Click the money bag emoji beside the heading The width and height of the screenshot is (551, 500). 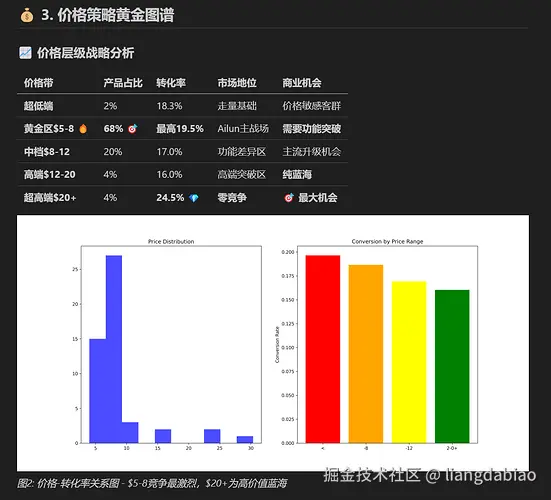click(x=27, y=15)
